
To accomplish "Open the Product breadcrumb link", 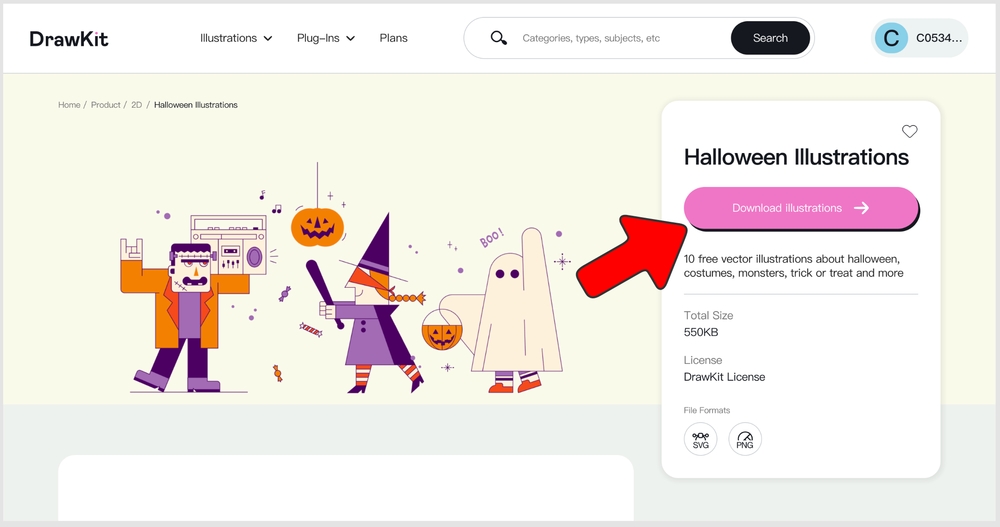I will tap(105, 105).
